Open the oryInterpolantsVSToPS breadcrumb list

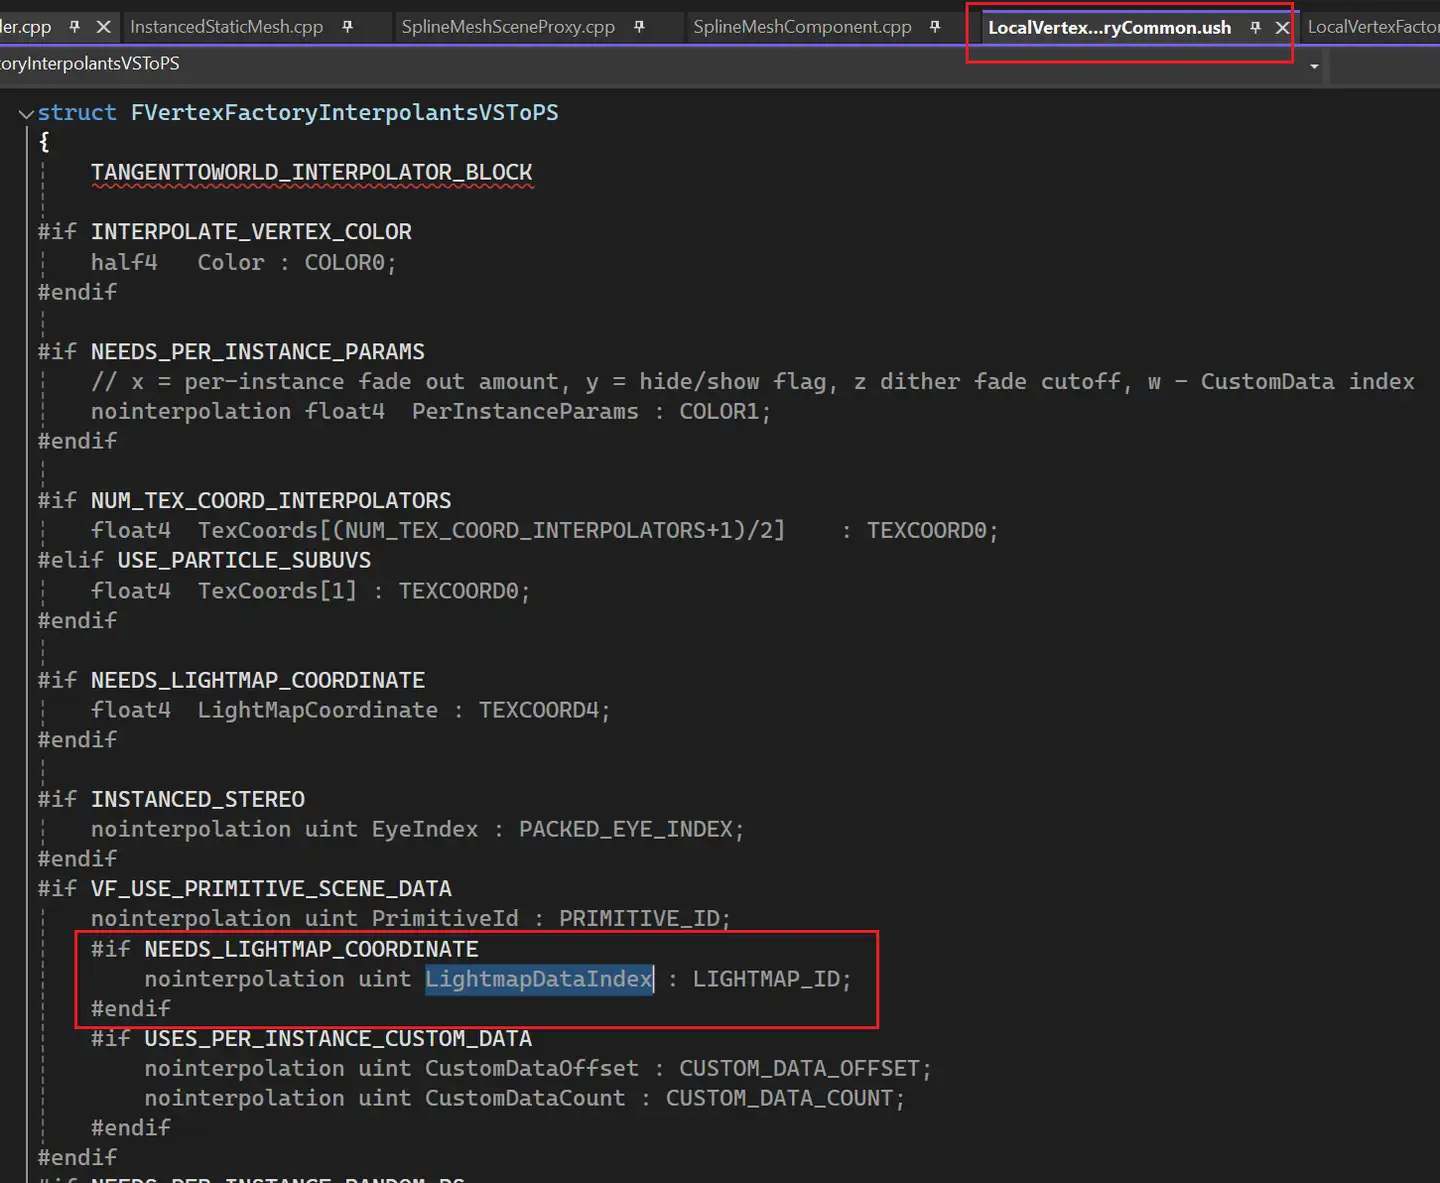point(90,63)
